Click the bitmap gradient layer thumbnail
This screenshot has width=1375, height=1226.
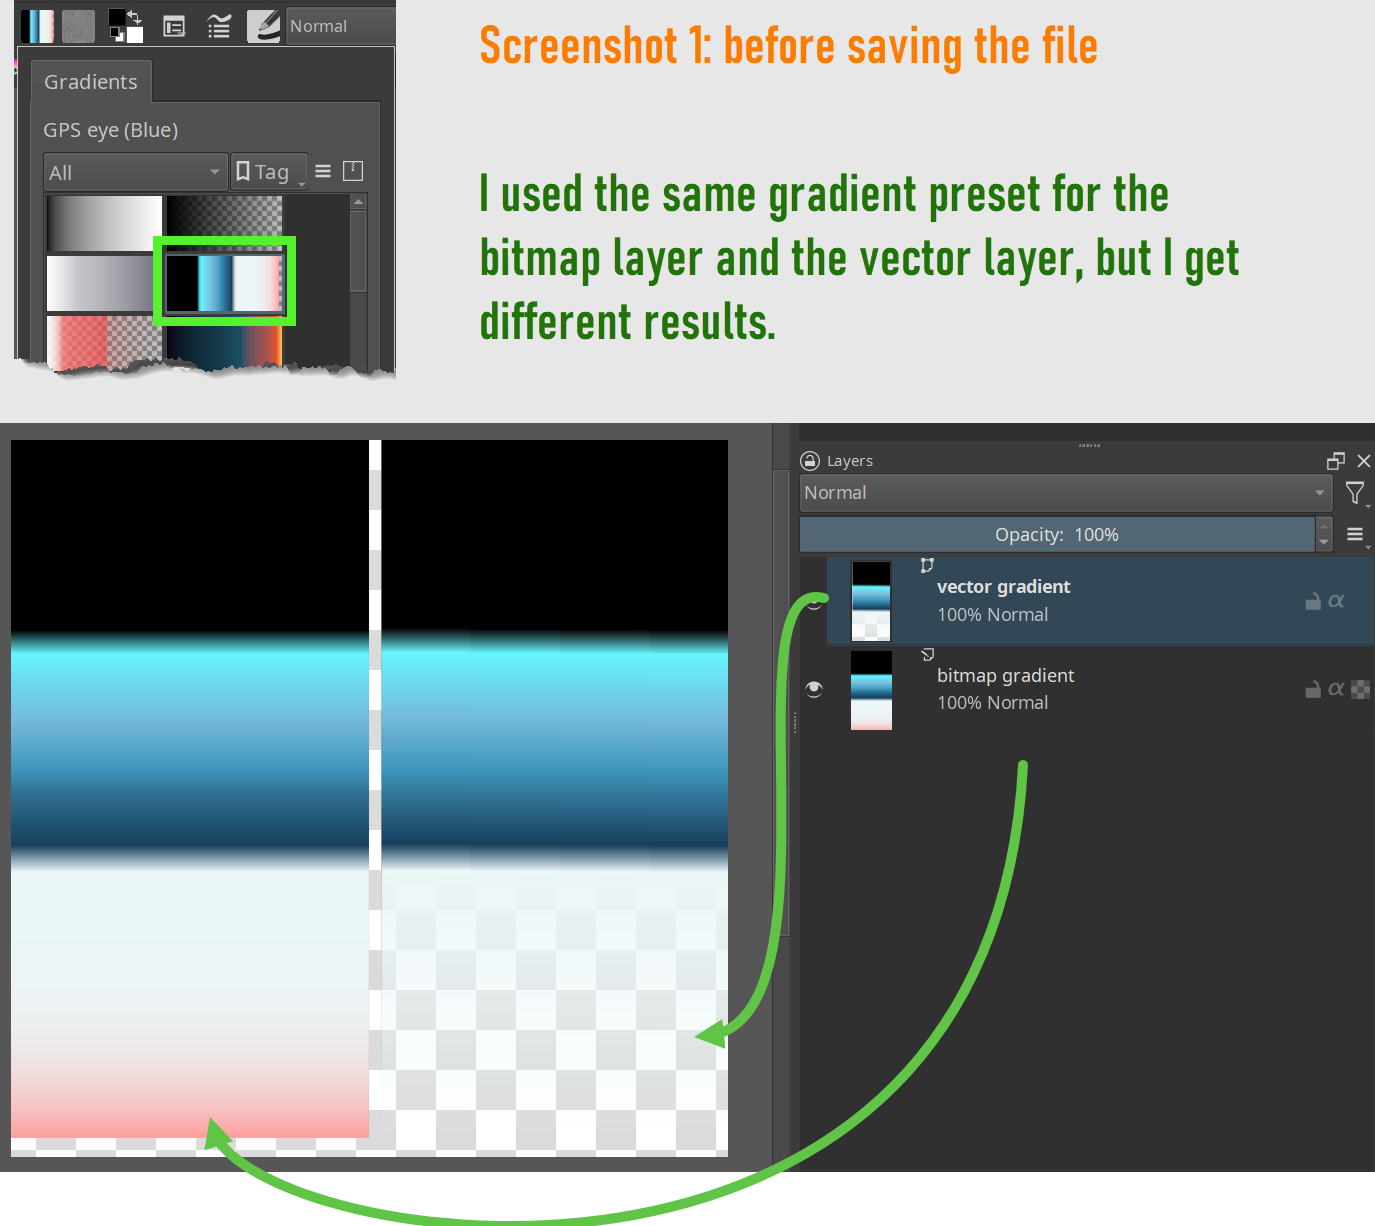click(x=871, y=690)
